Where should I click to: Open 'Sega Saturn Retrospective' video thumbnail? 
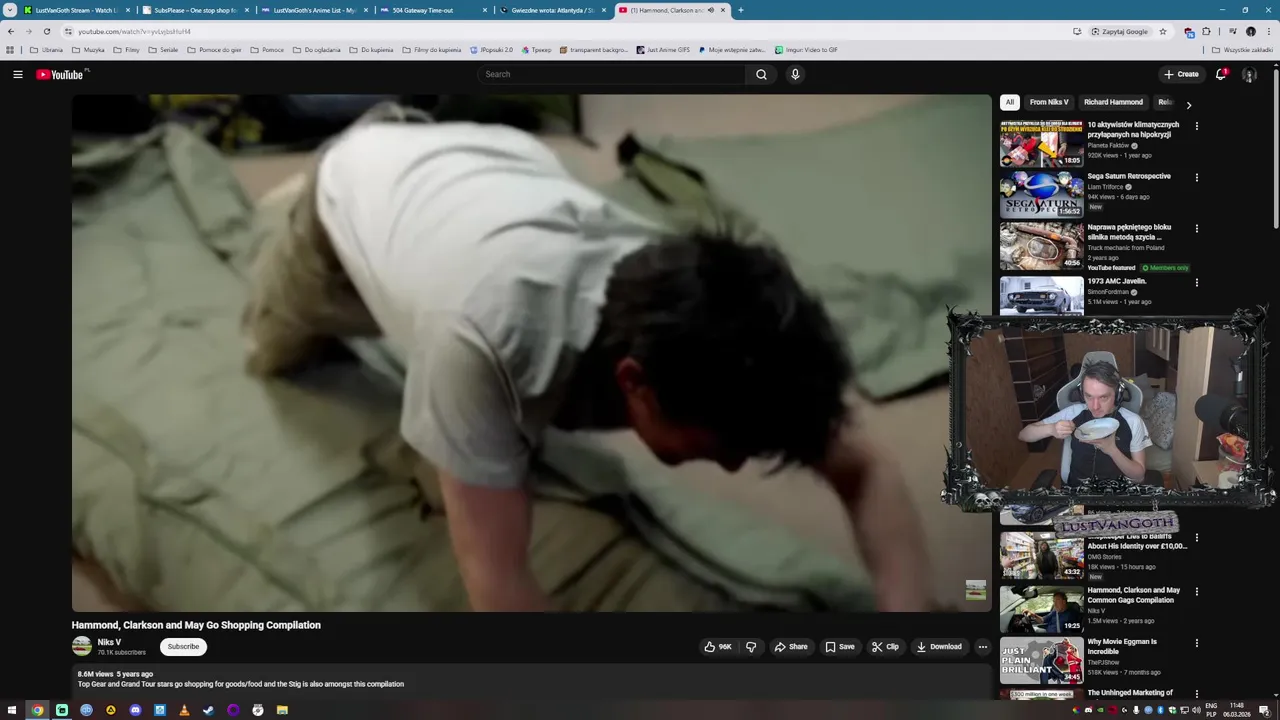(1041, 194)
